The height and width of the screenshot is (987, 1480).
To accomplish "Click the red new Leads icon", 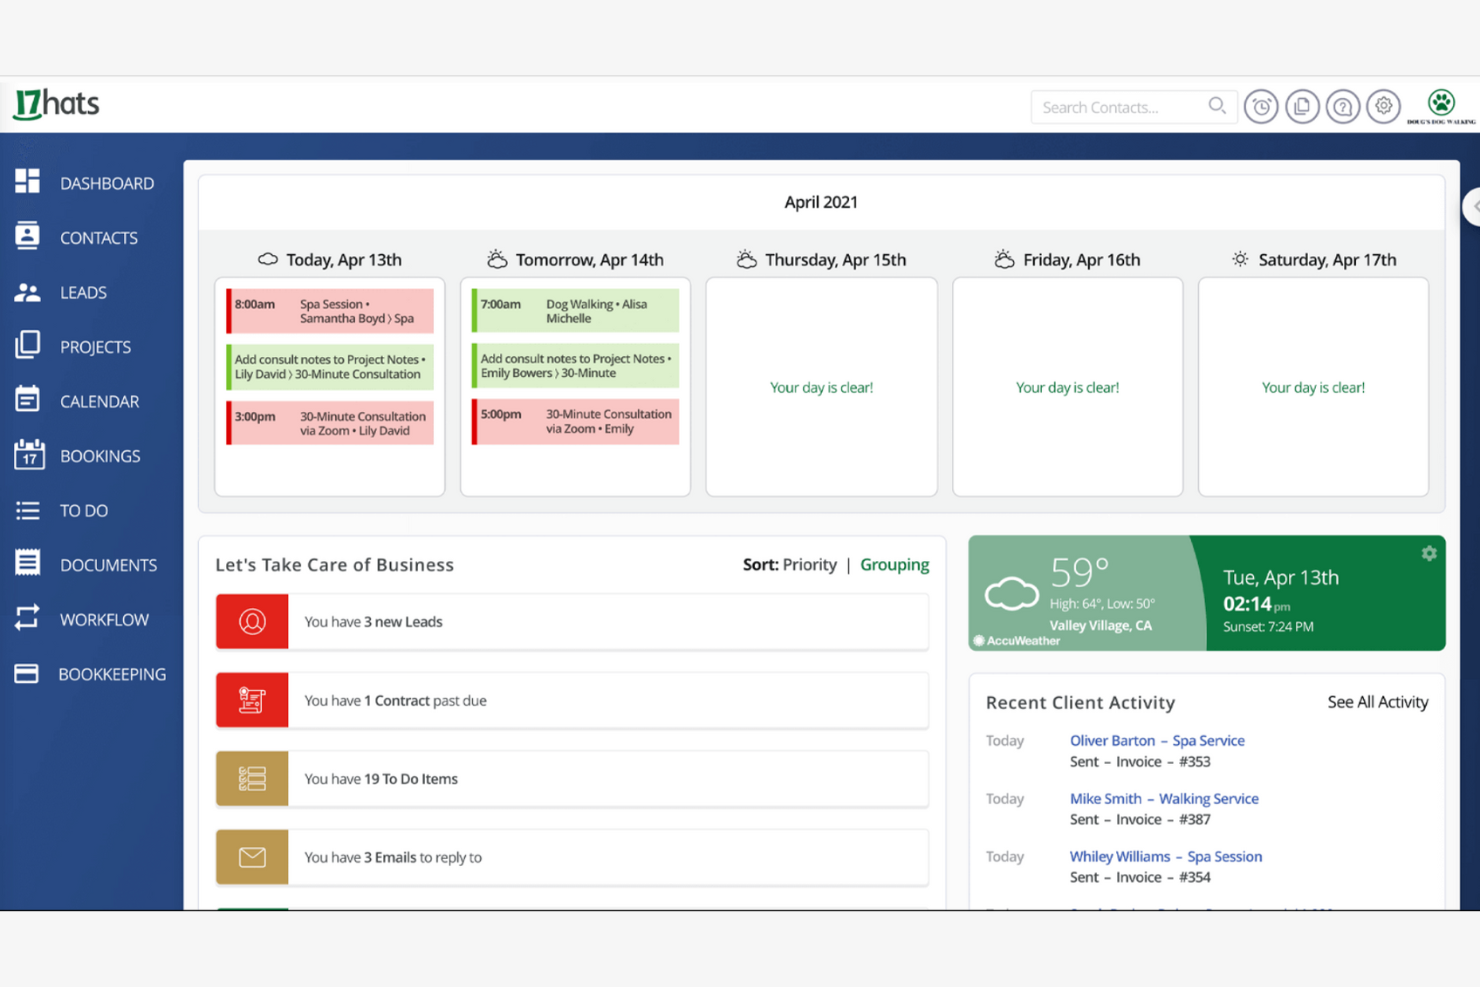I will [x=252, y=622].
